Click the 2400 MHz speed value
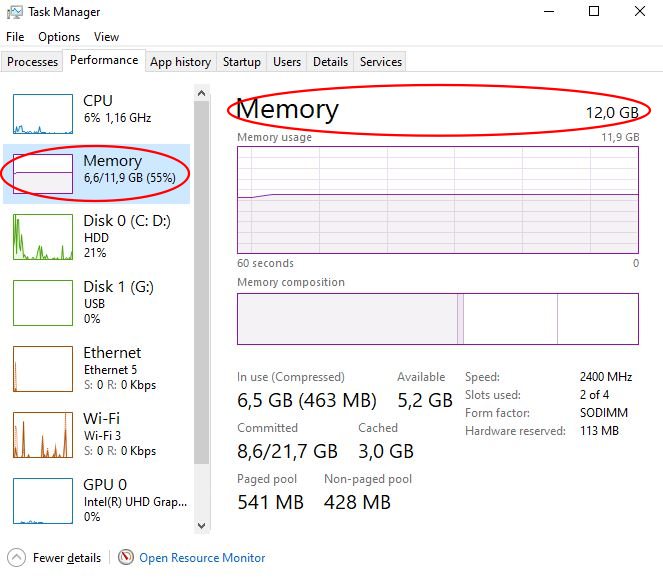The width and height of the screenshot is (663, 578). 606,377
